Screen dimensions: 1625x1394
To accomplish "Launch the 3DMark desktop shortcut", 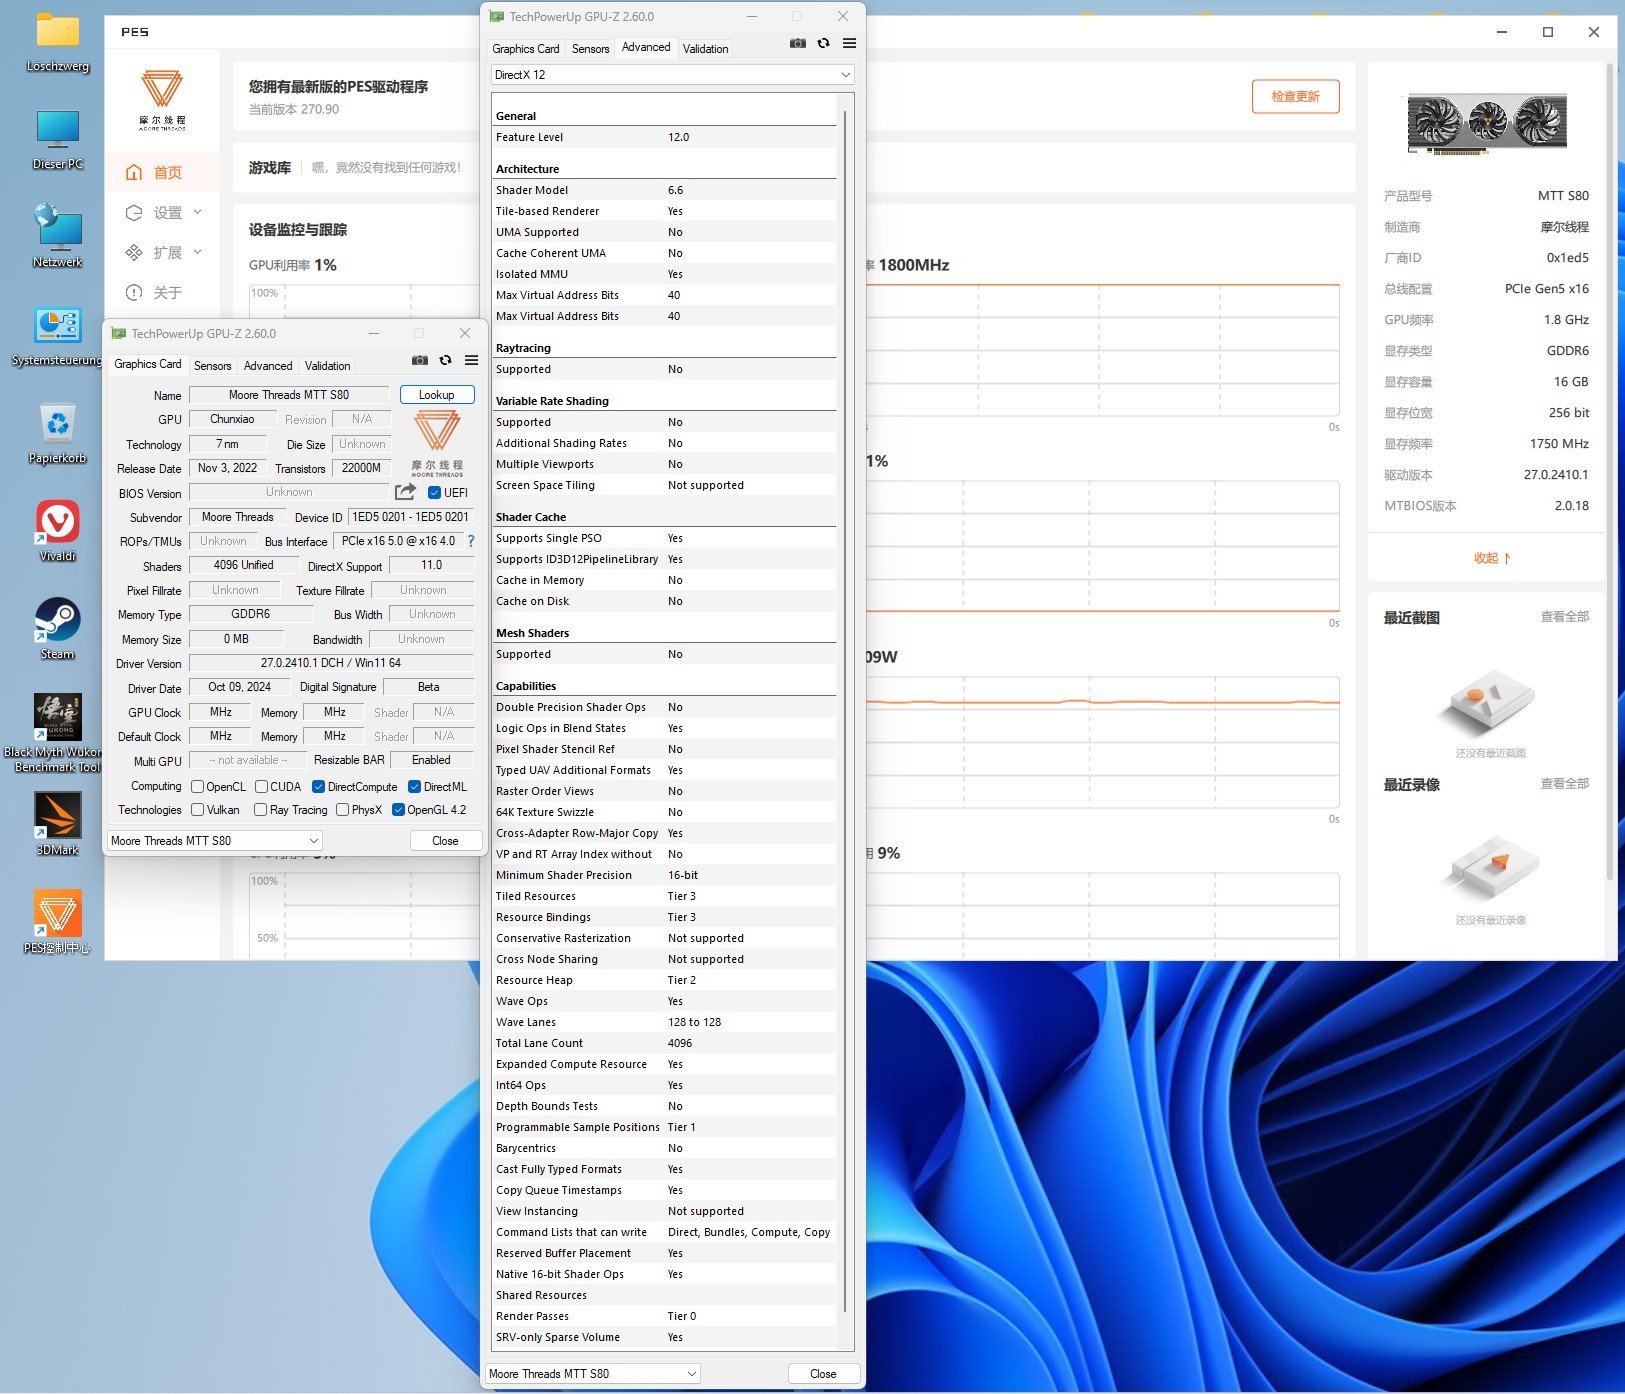I will (x=58, y=824).
